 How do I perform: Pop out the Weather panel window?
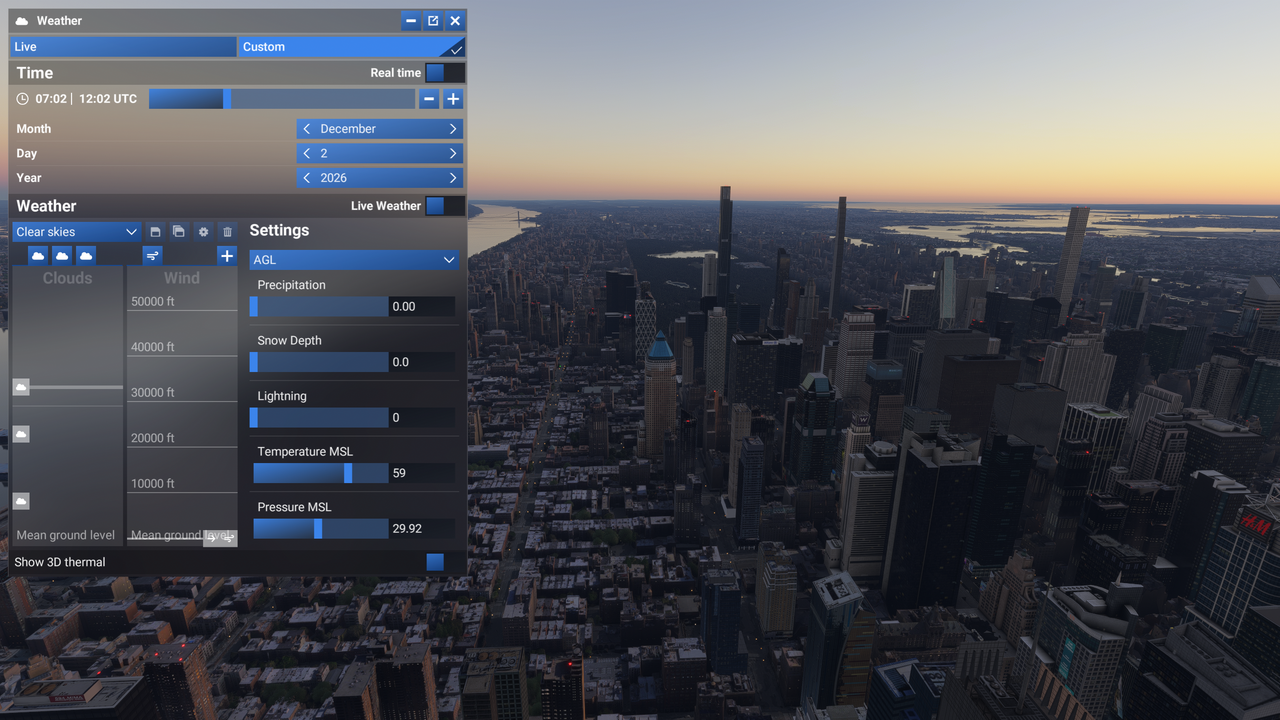tap(433, 21)
